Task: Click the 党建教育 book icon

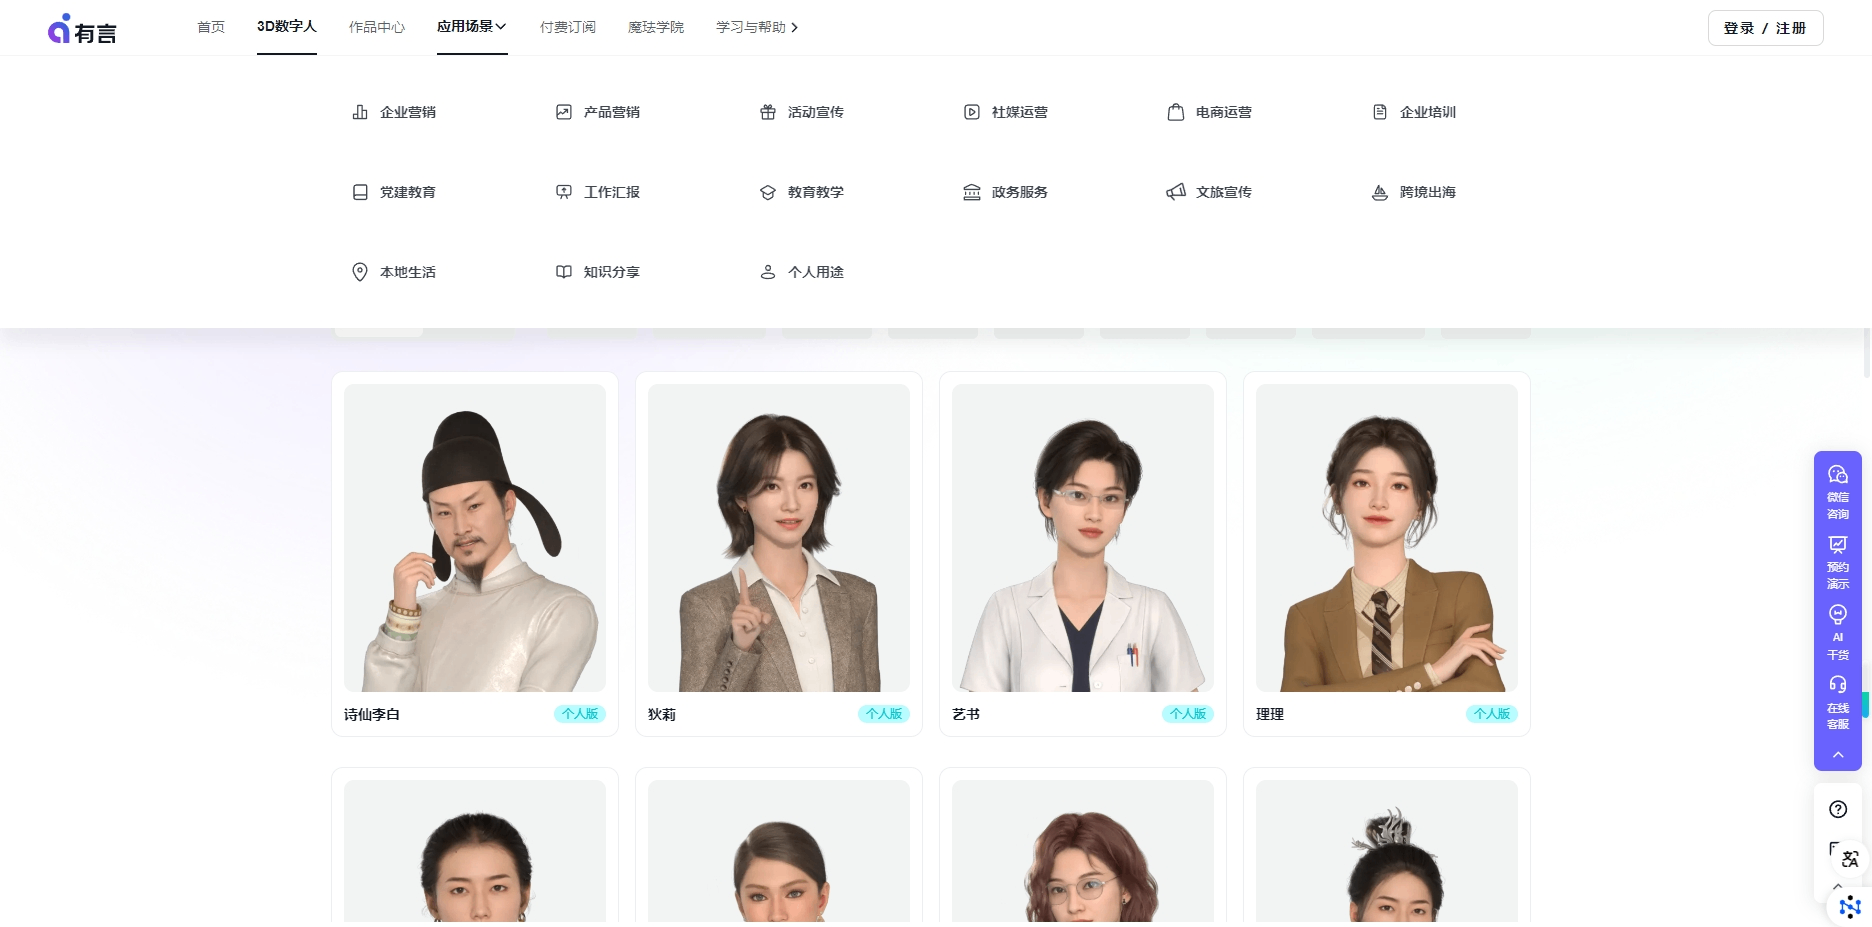Action: point(360,192)
